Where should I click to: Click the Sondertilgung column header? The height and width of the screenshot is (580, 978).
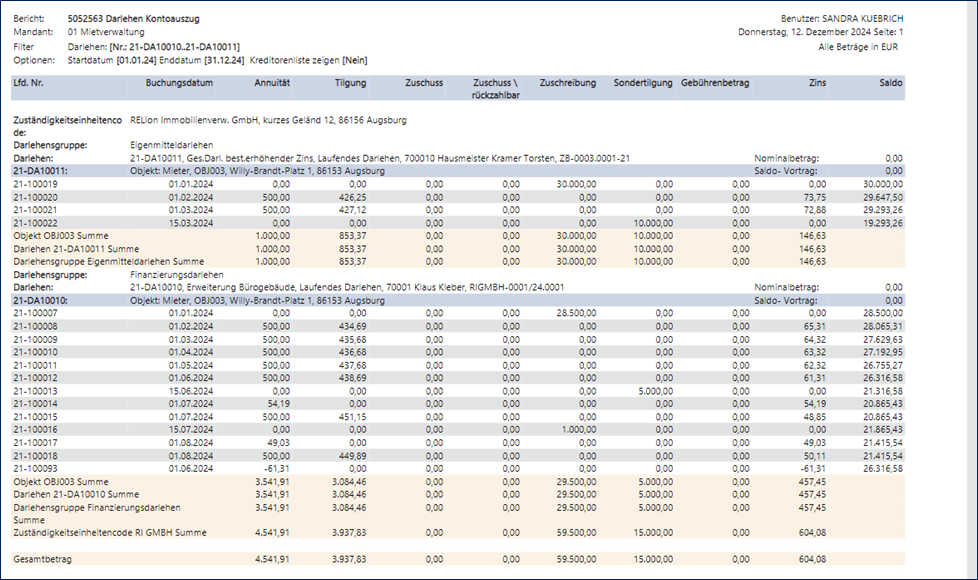[x=643, y=83]
